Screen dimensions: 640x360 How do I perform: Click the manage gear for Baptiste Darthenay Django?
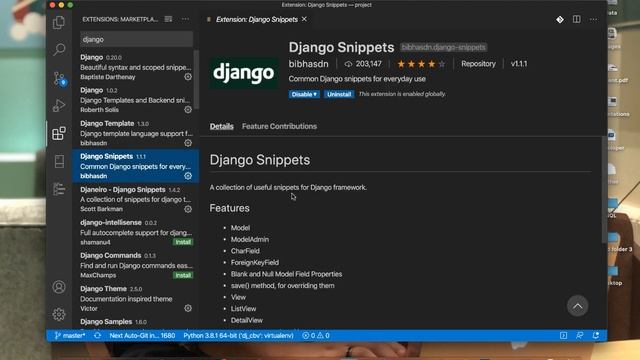pyautogui.click(x=188, y=77)
